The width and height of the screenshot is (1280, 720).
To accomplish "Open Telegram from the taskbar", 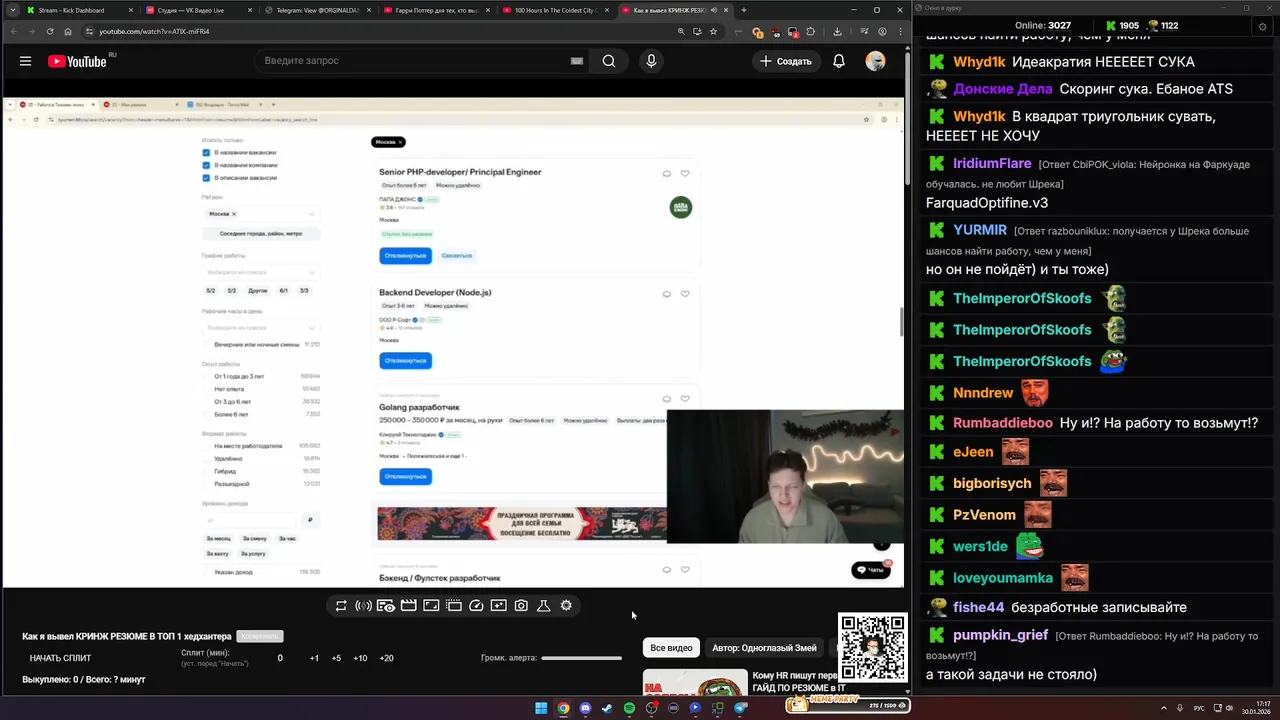I will (x=740, y=708).
